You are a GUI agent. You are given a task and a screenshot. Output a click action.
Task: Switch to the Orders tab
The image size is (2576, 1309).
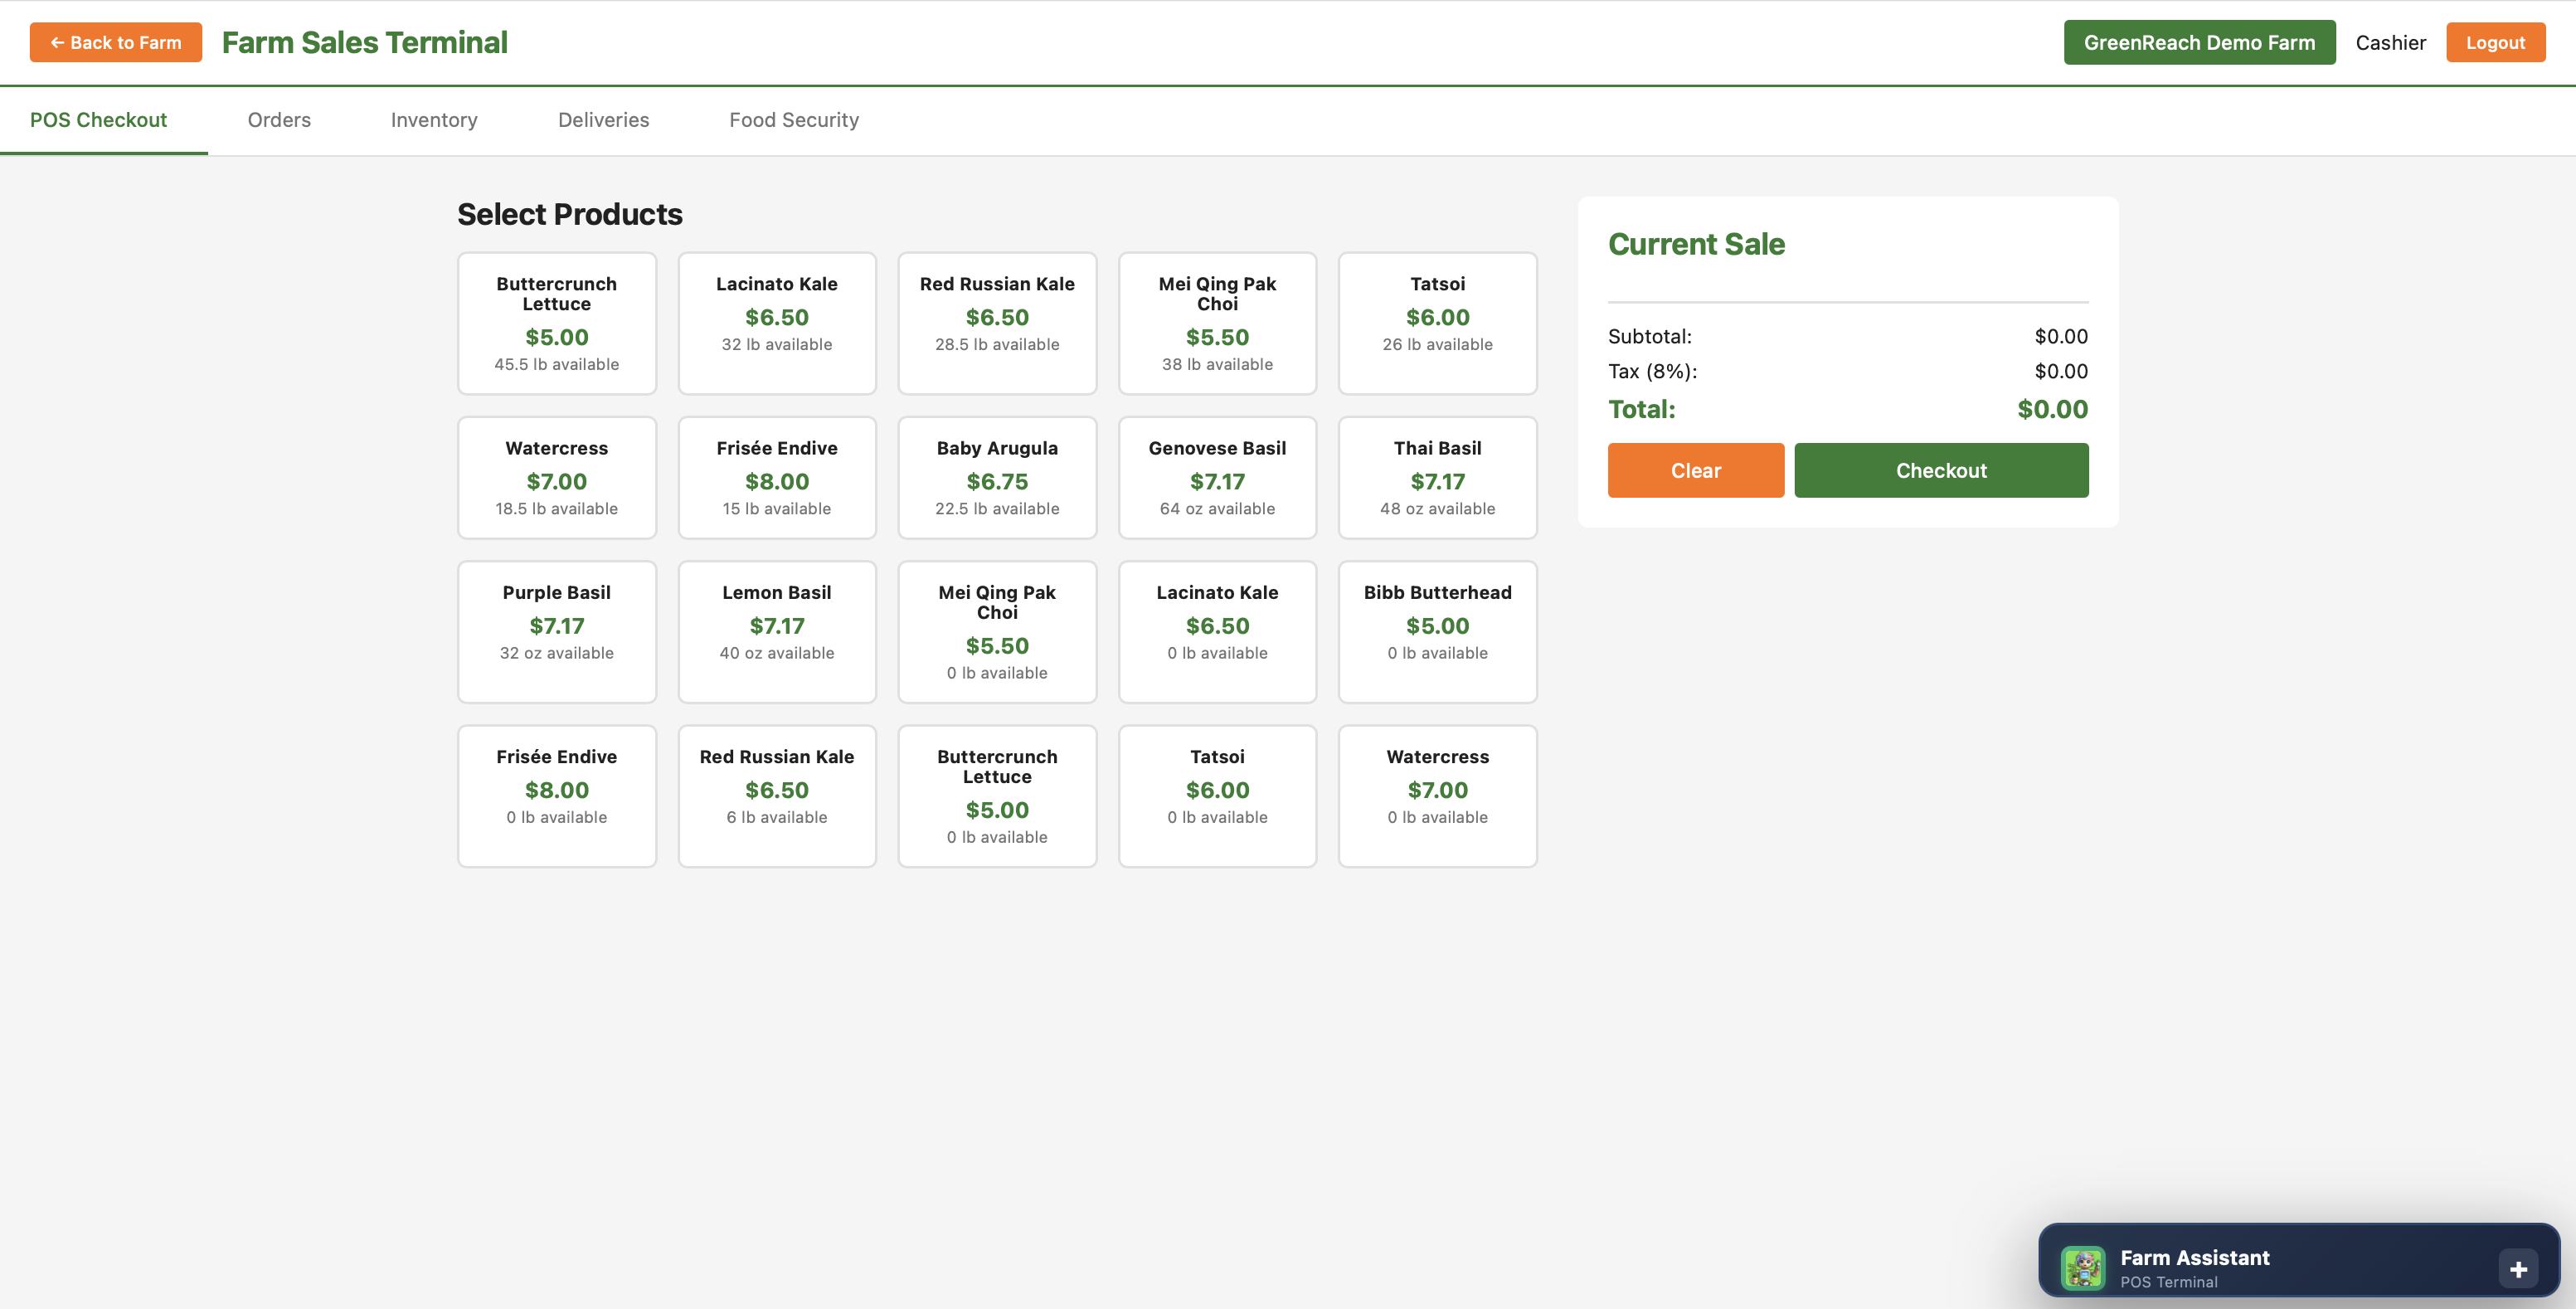coord(279,120)
